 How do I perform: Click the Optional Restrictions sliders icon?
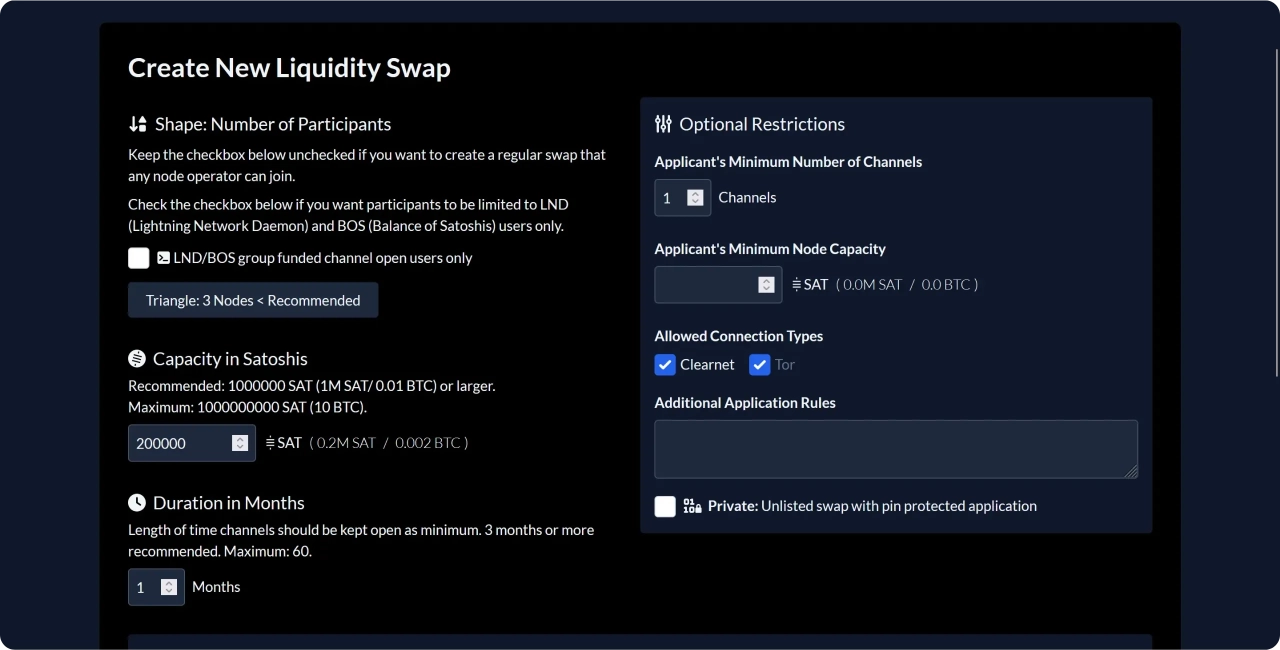(x=663, y=124)
